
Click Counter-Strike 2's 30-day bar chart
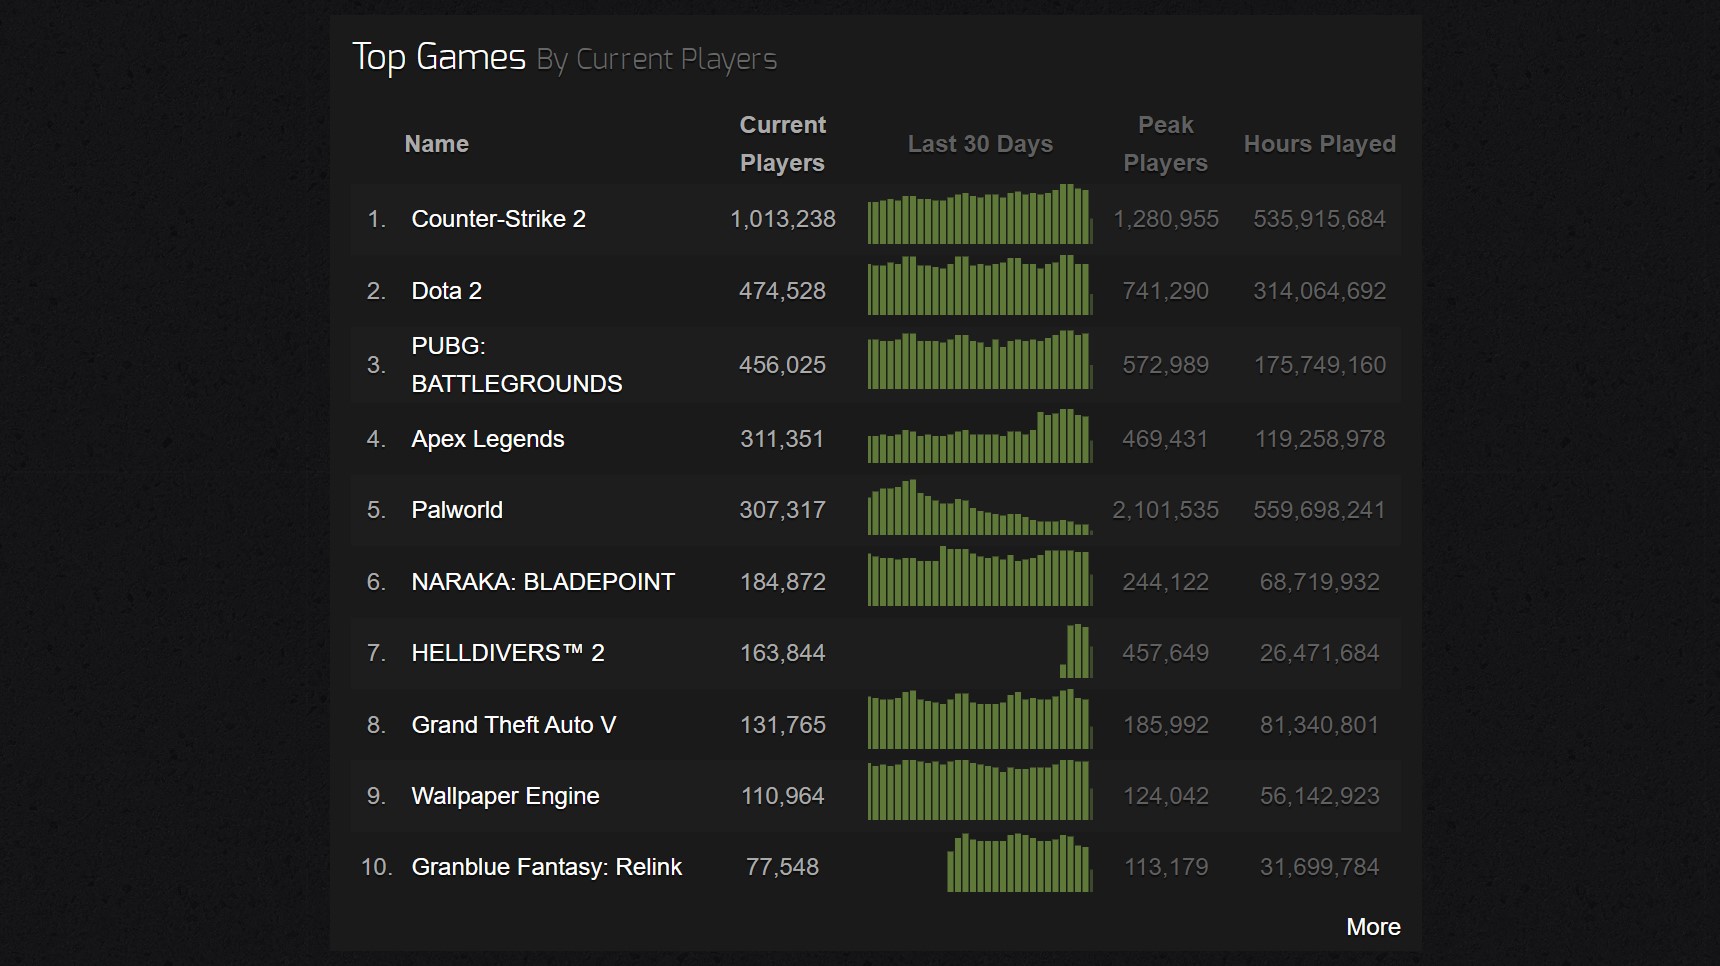[x=980, y=214]
